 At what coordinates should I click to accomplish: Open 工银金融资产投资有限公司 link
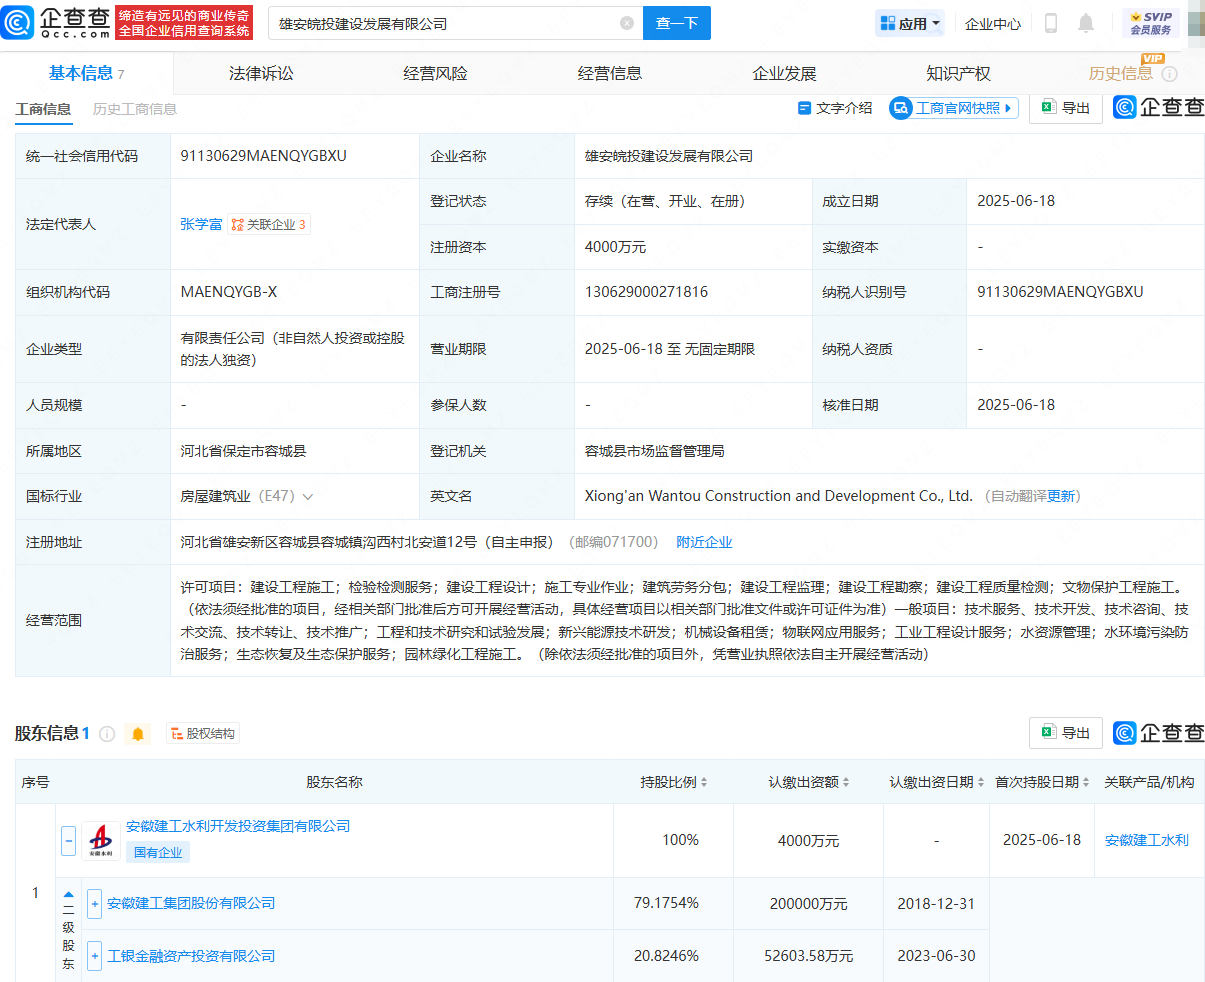tap(191, 956)
